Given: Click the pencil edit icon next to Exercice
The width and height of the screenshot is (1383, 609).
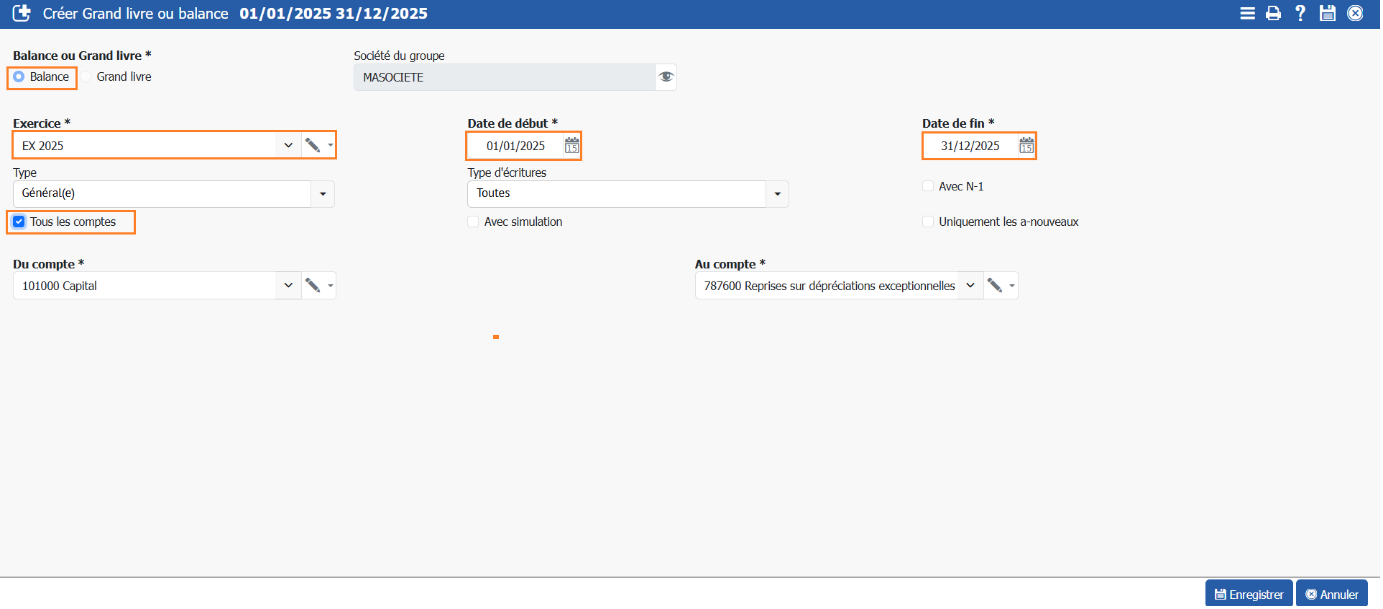Looking at the screenshot, I should click(x=313, y=146).
